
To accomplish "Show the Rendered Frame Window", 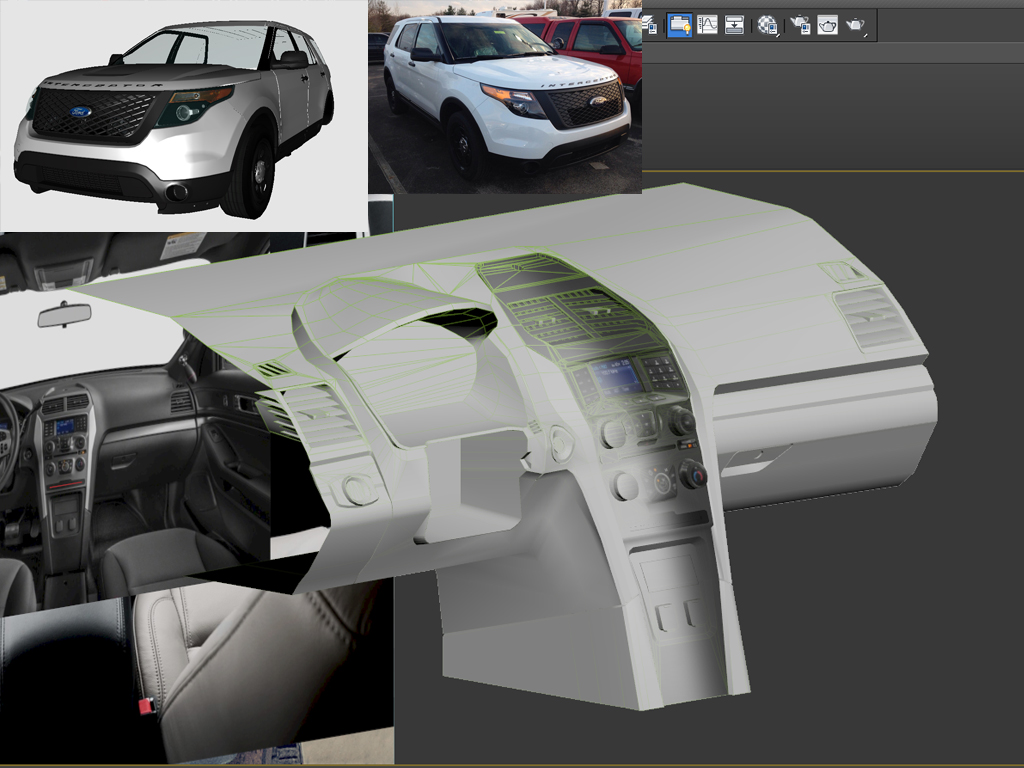I will (x=827, y=25).
